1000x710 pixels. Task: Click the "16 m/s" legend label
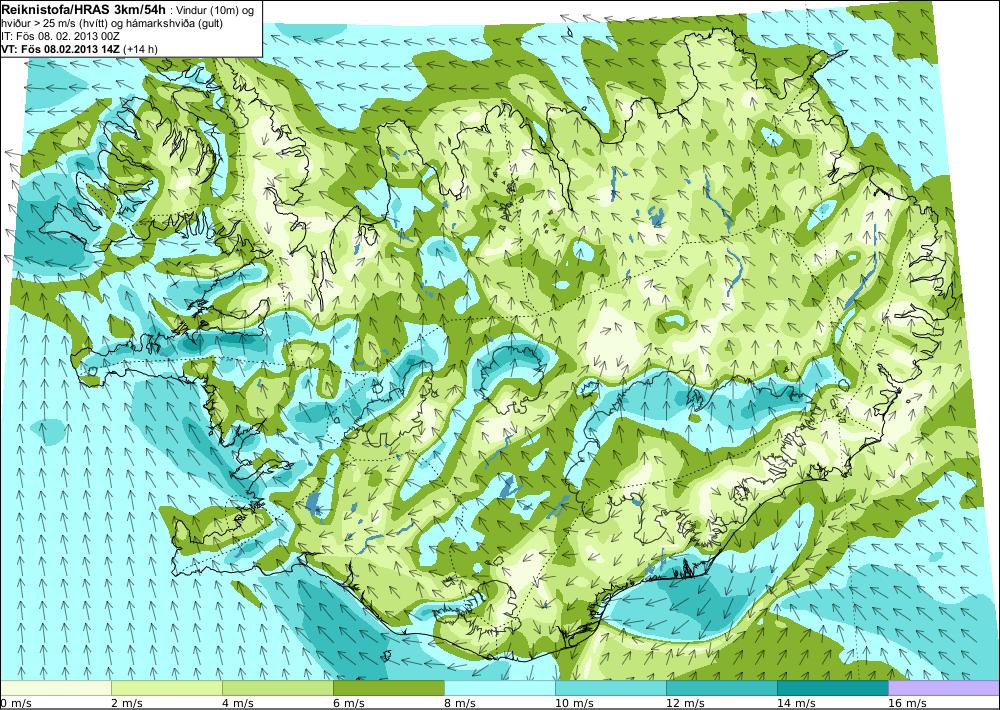pyautogui.click(x=906, y=703)
